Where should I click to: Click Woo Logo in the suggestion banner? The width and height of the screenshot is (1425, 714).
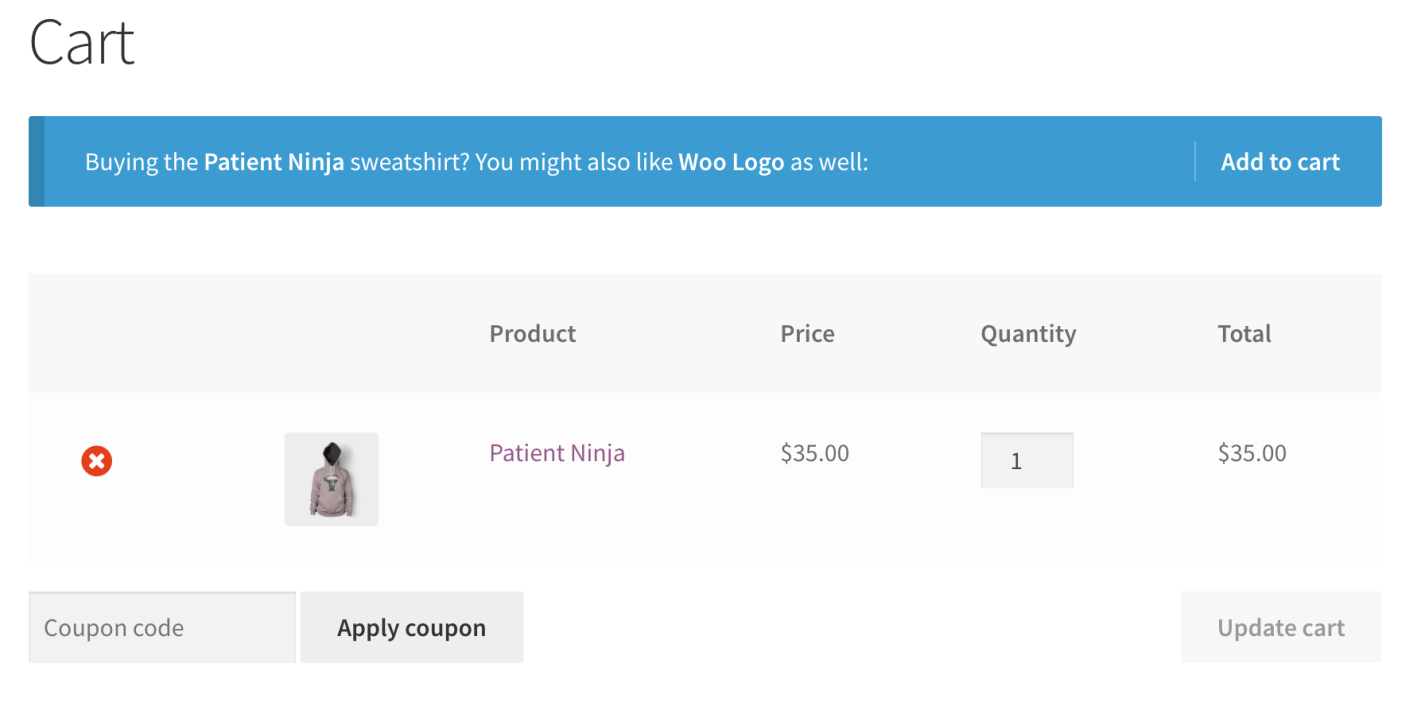point(730,161)
